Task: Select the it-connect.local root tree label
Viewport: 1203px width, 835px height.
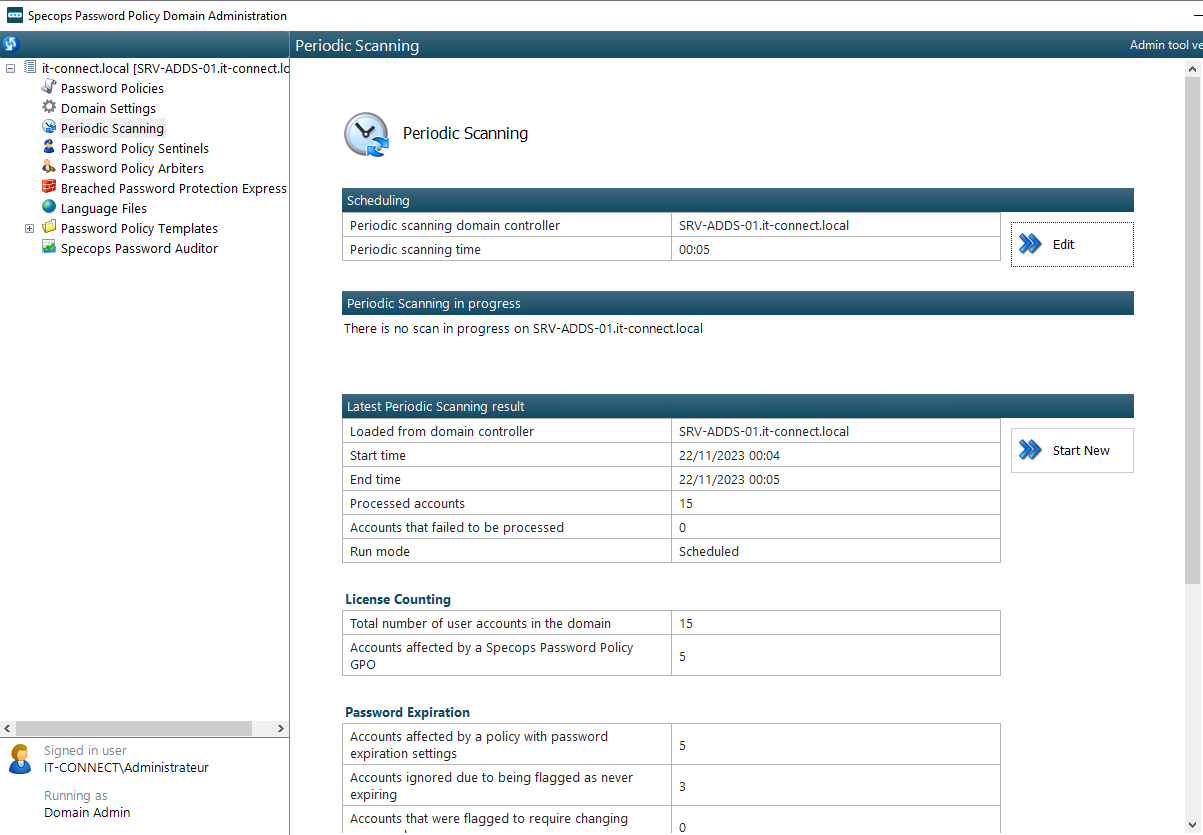Action: click(x=165, y=68)
